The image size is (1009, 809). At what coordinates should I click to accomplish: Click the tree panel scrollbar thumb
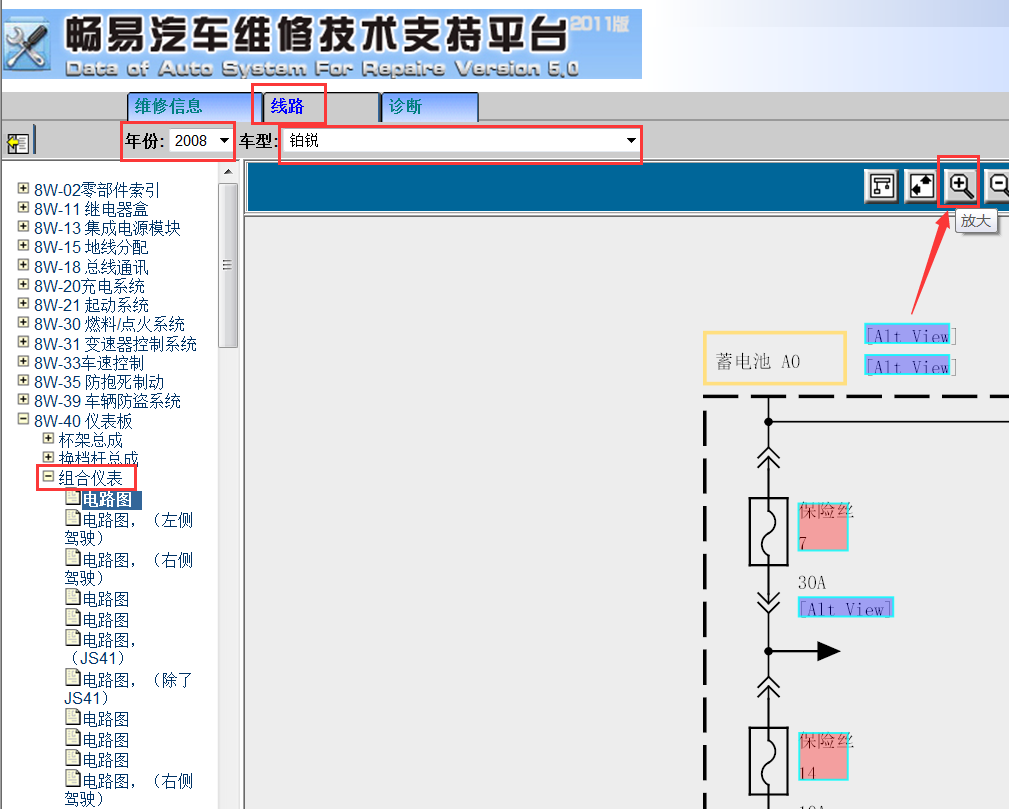(x=228, y=265)
